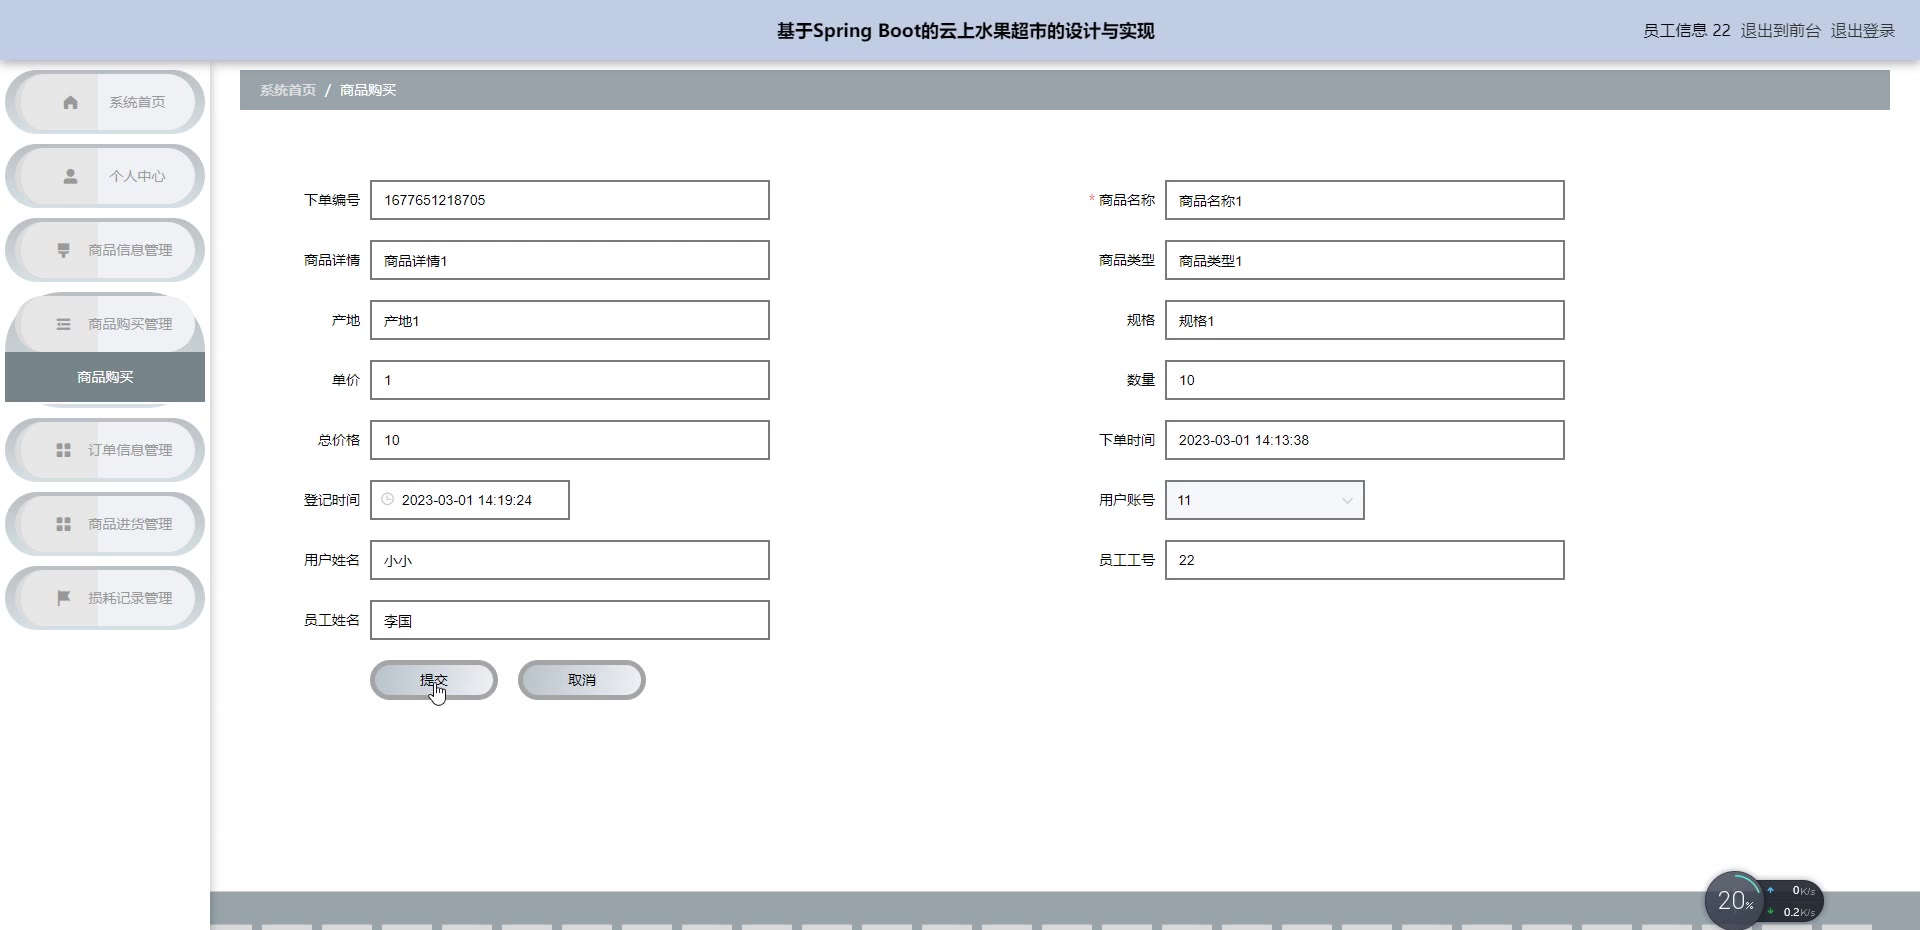
Task: Select the 商品购买 submenu item
Action: (x=105, y=377)
